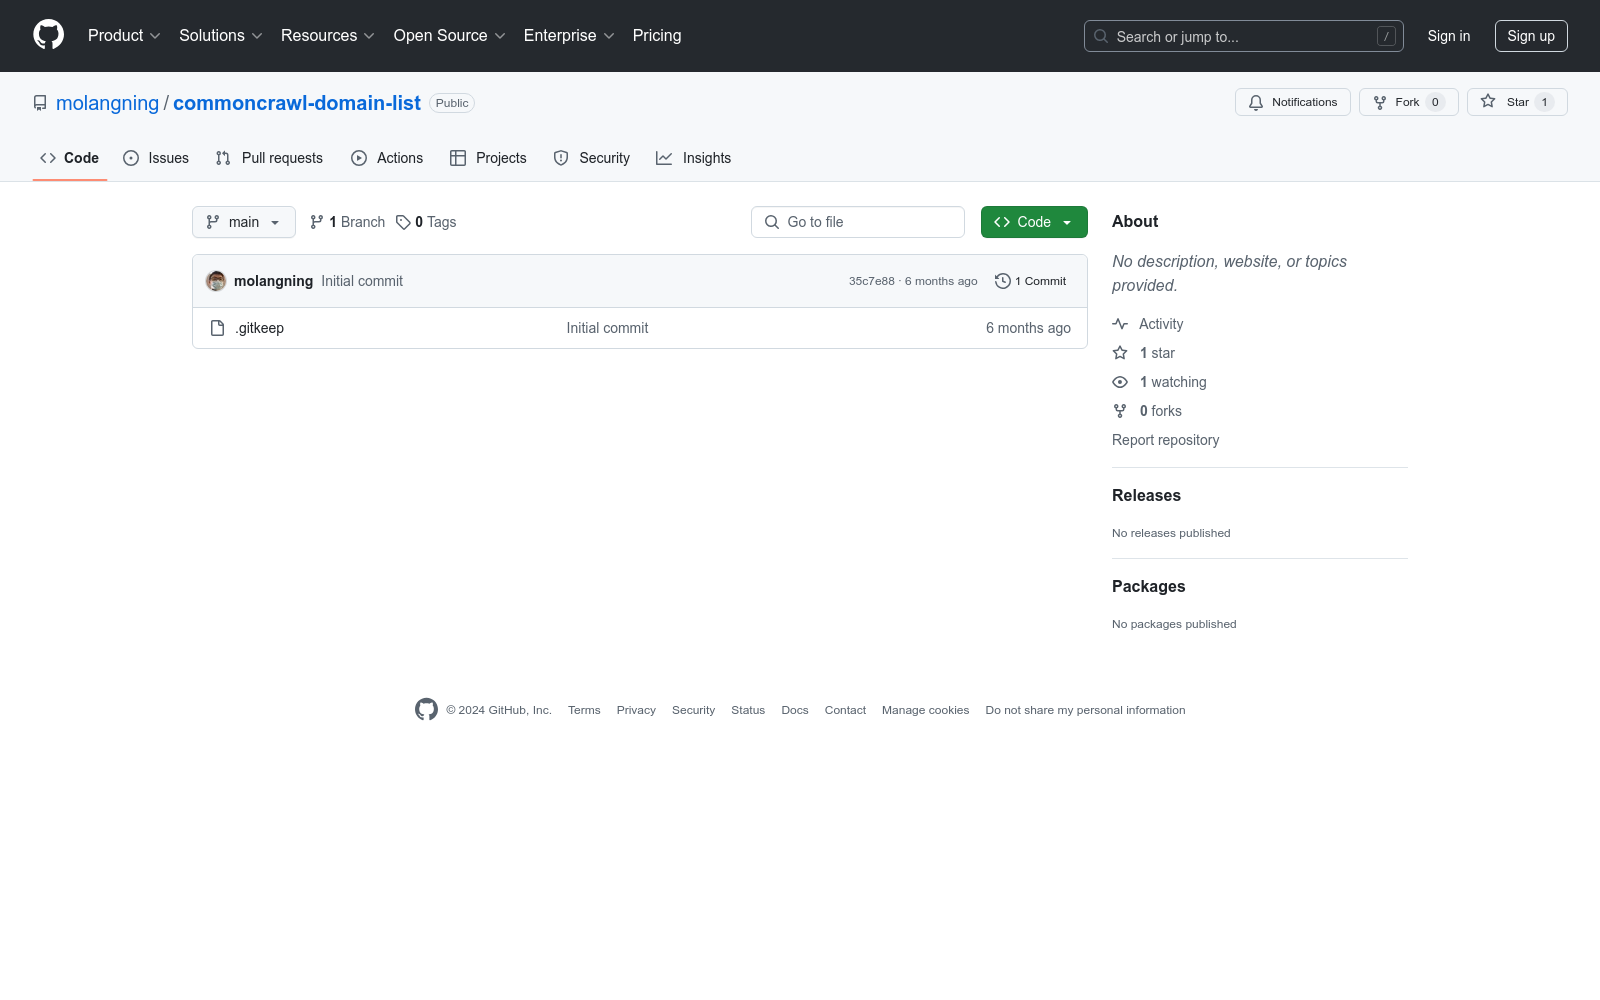
Task: Click the Go to file search box
Action: (x=857, y=222)
